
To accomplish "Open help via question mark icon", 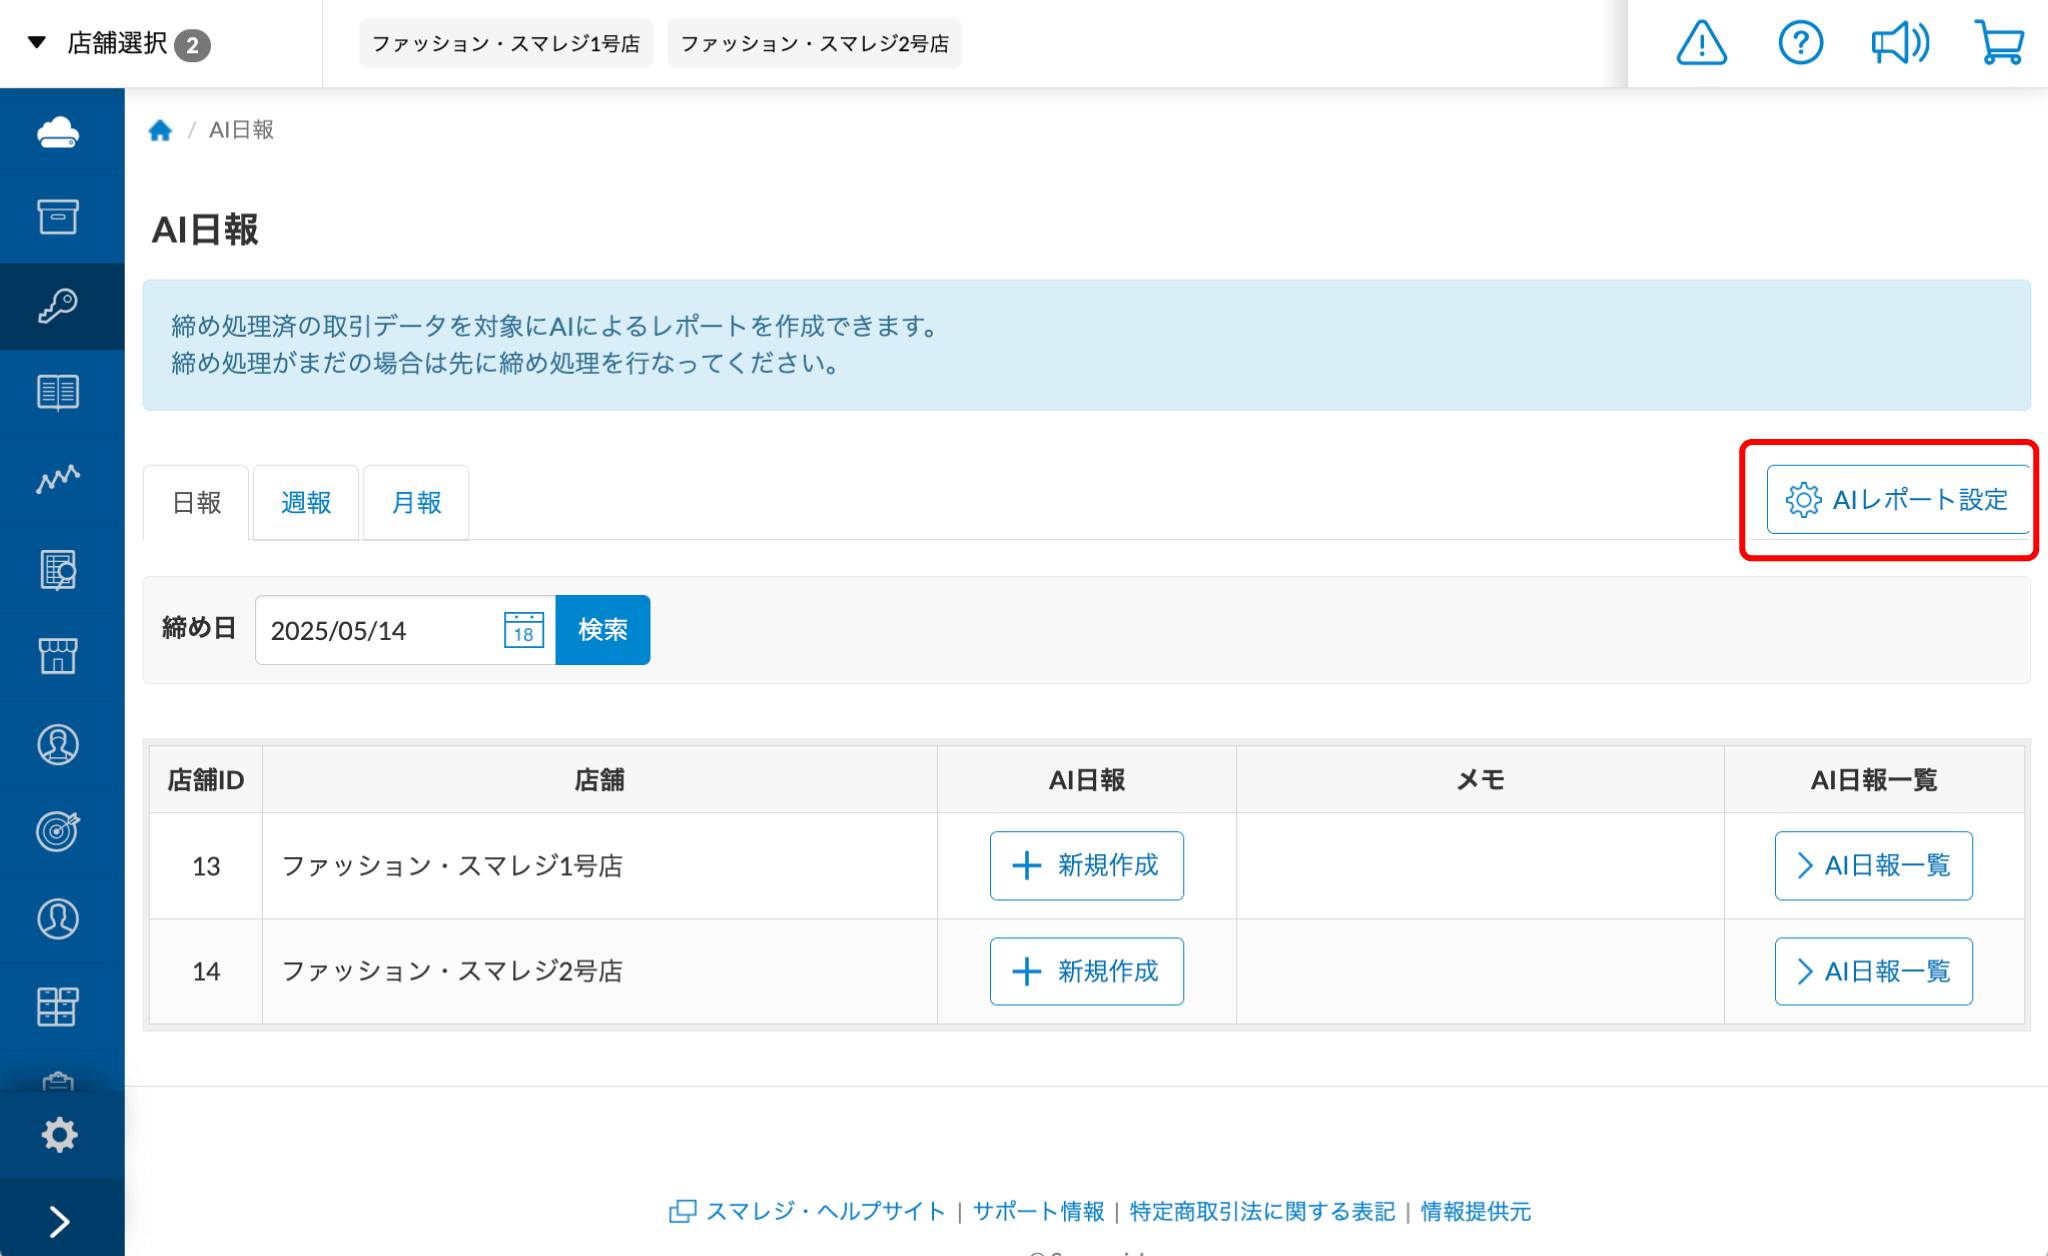I will coord(1800,43).
